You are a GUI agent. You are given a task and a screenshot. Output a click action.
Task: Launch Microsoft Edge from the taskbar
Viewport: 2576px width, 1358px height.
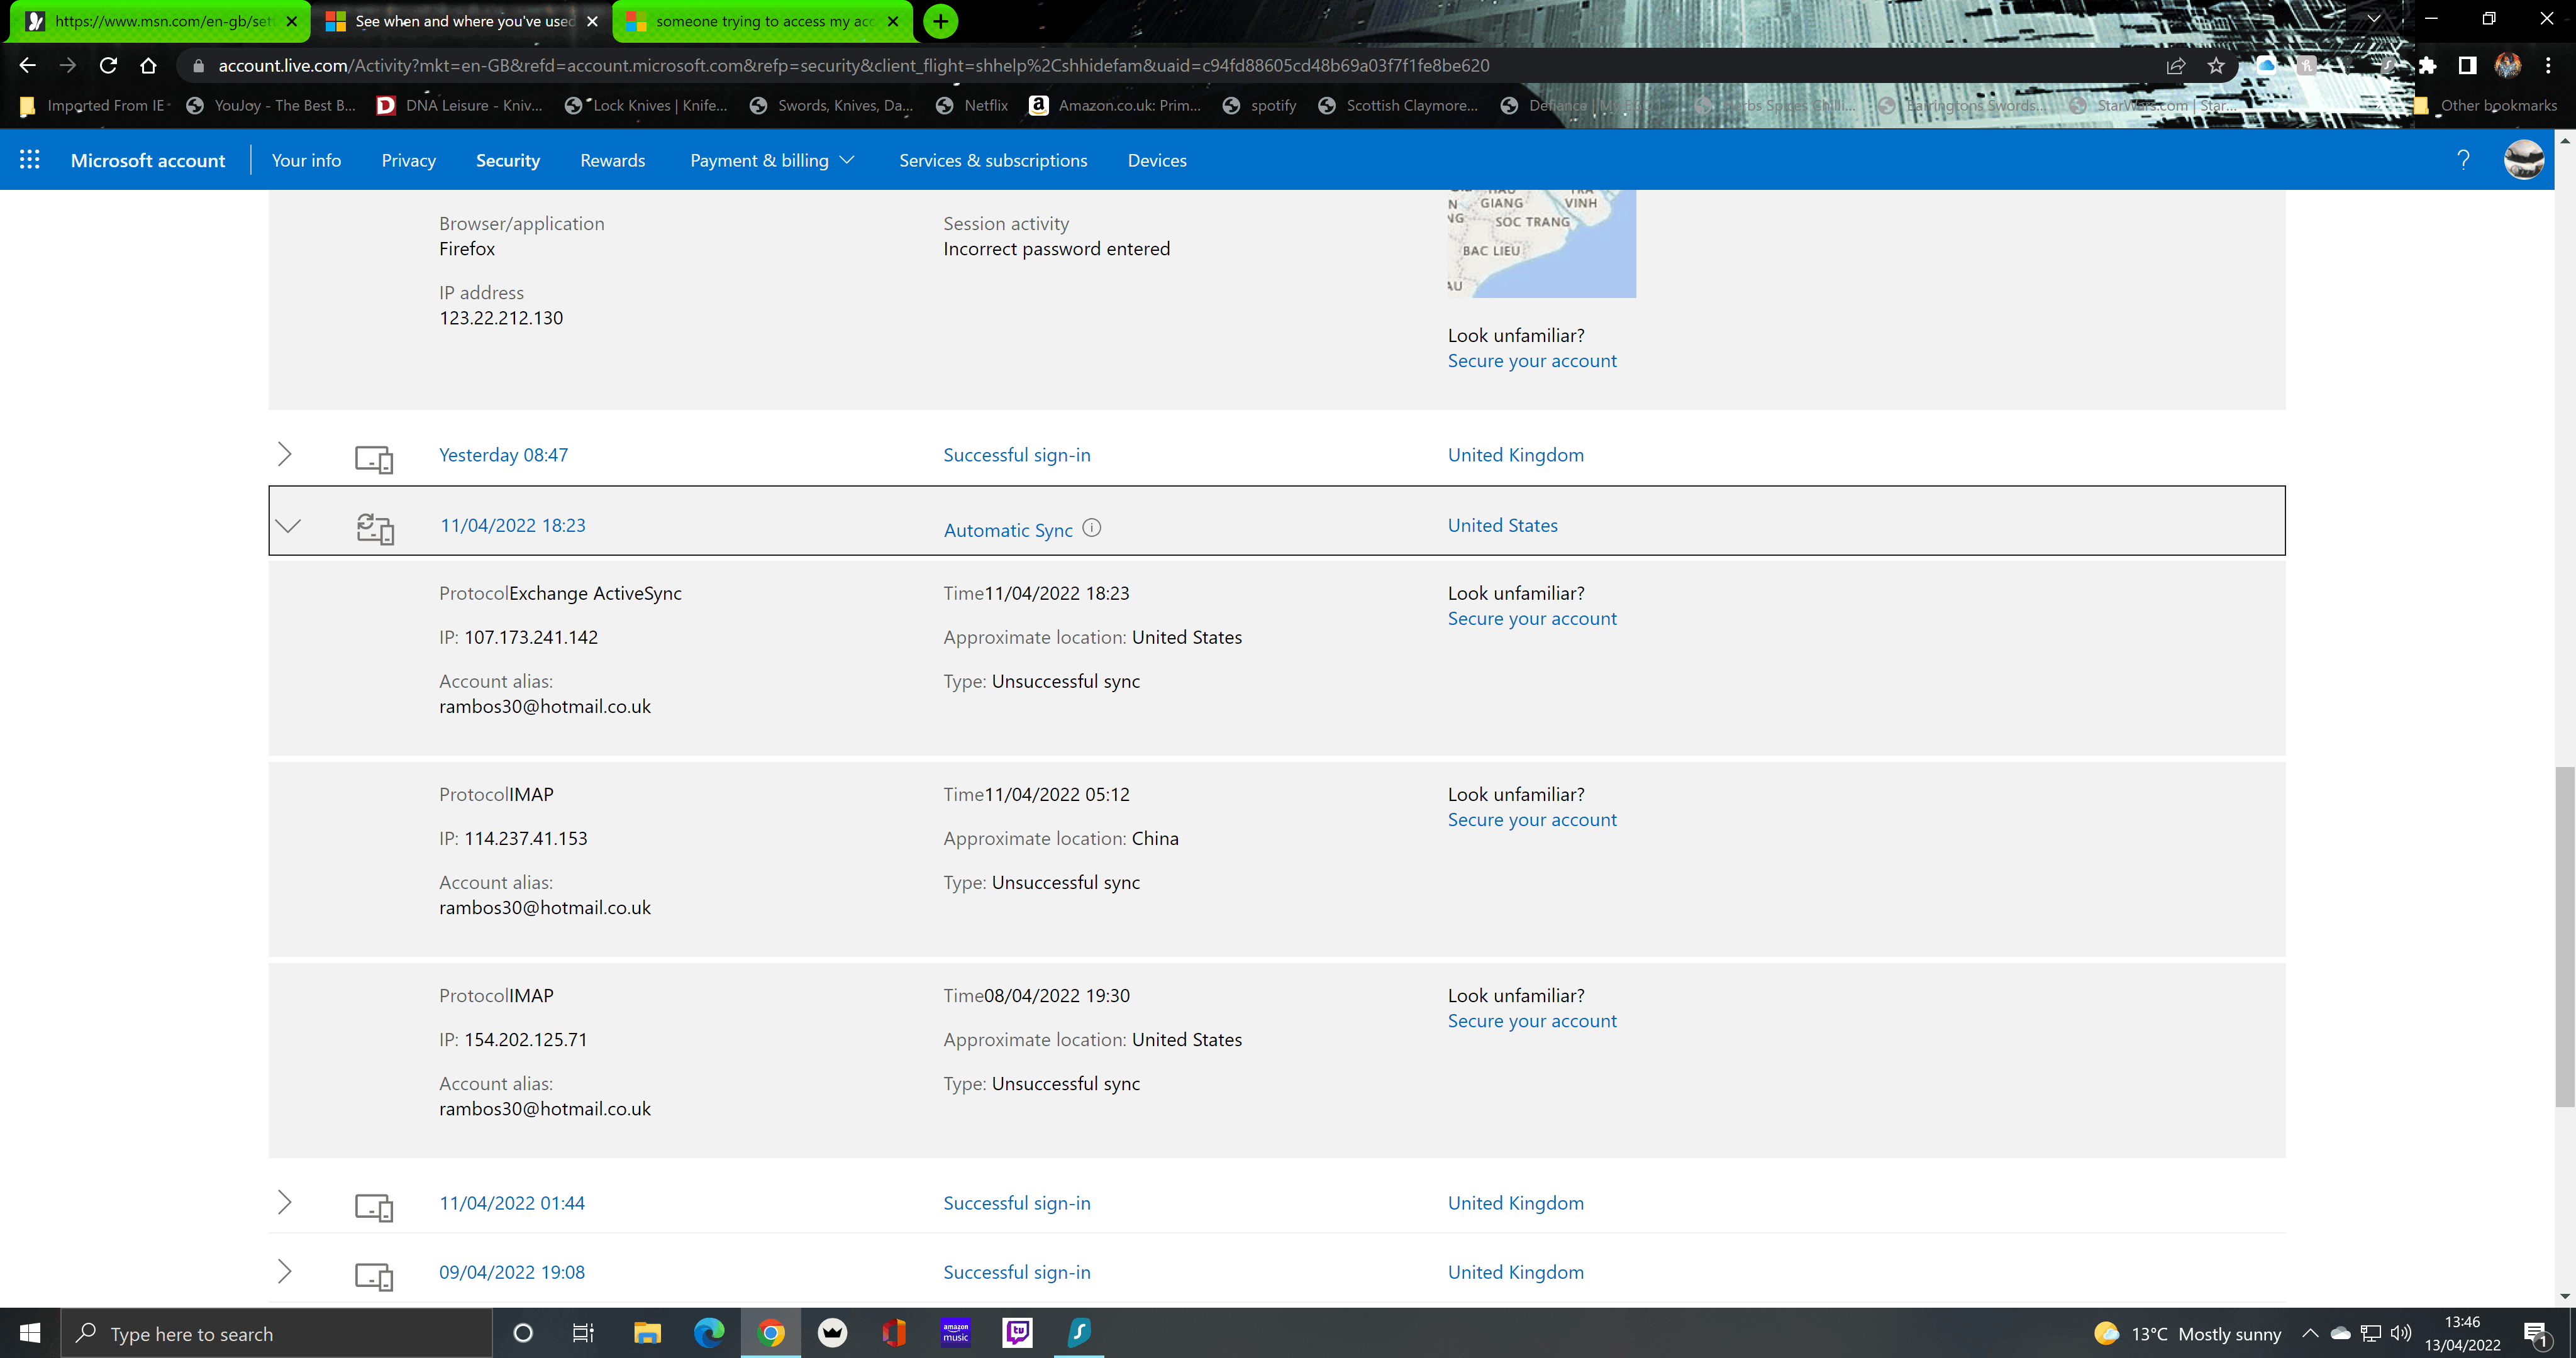click(709, 1333)
